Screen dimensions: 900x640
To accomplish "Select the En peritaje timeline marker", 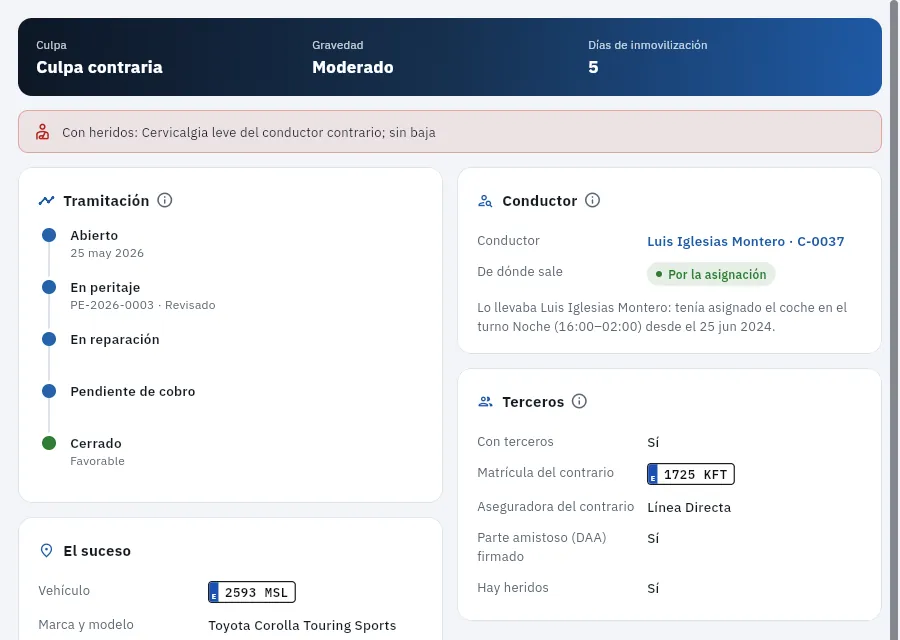I will [49, 287].
